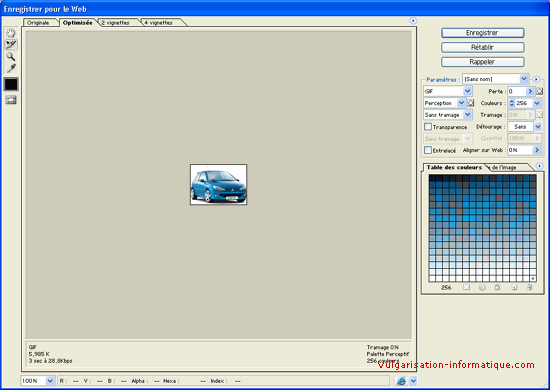The height and width of the screenshot is (390, 550).
Task: Toggle slices visibility icon
Action: (11, 100)
